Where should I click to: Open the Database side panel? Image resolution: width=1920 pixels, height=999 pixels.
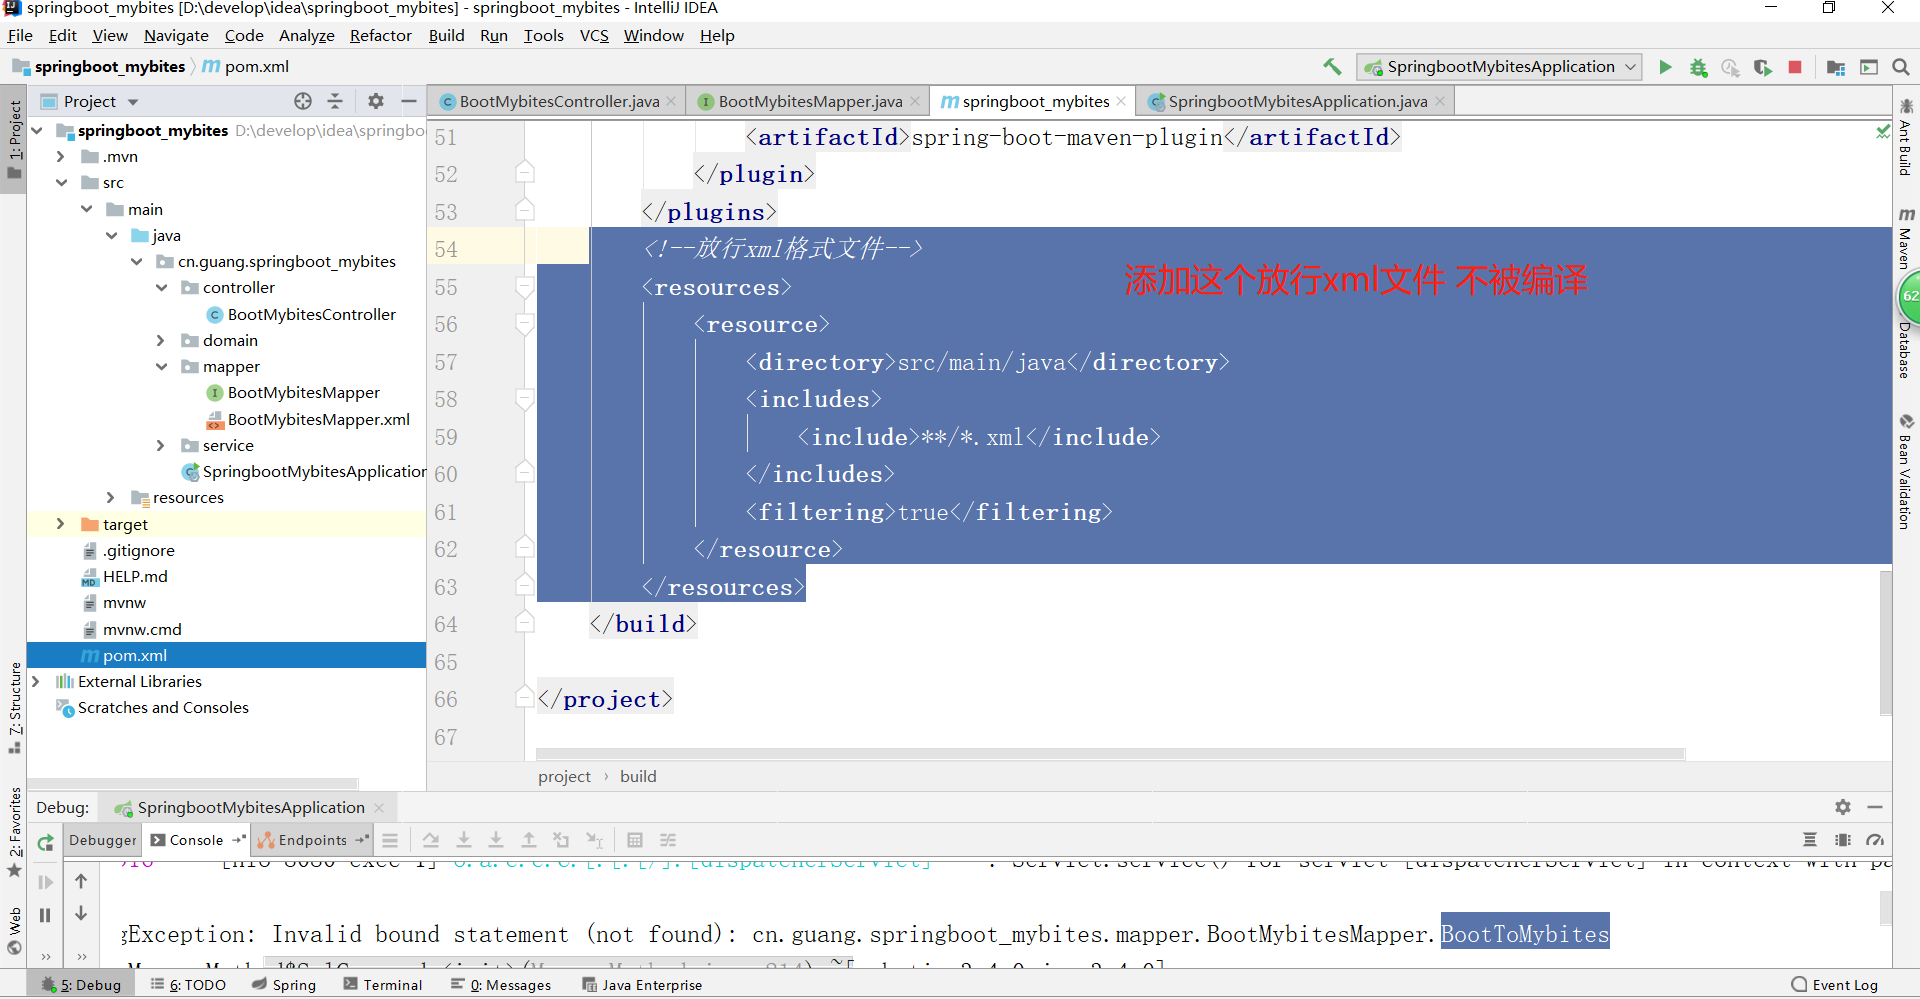point(1906,351)
